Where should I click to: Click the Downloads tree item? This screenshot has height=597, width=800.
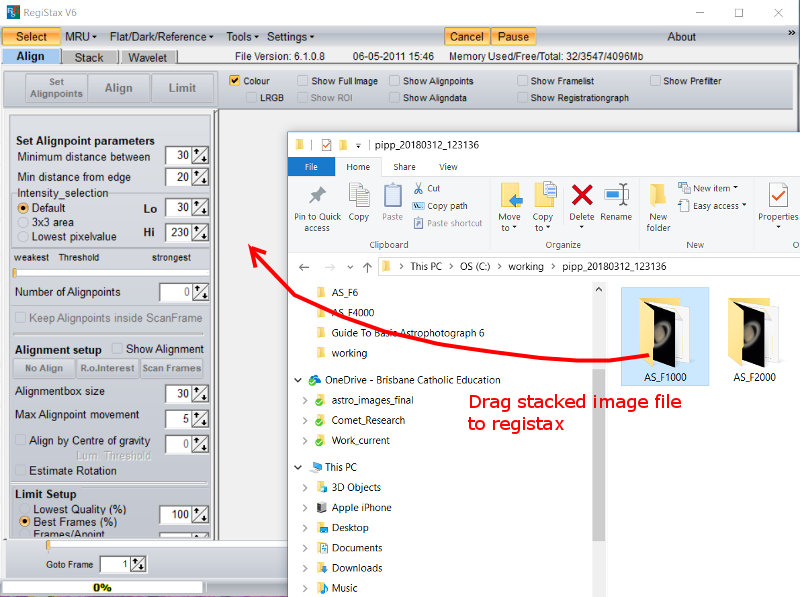357,567
